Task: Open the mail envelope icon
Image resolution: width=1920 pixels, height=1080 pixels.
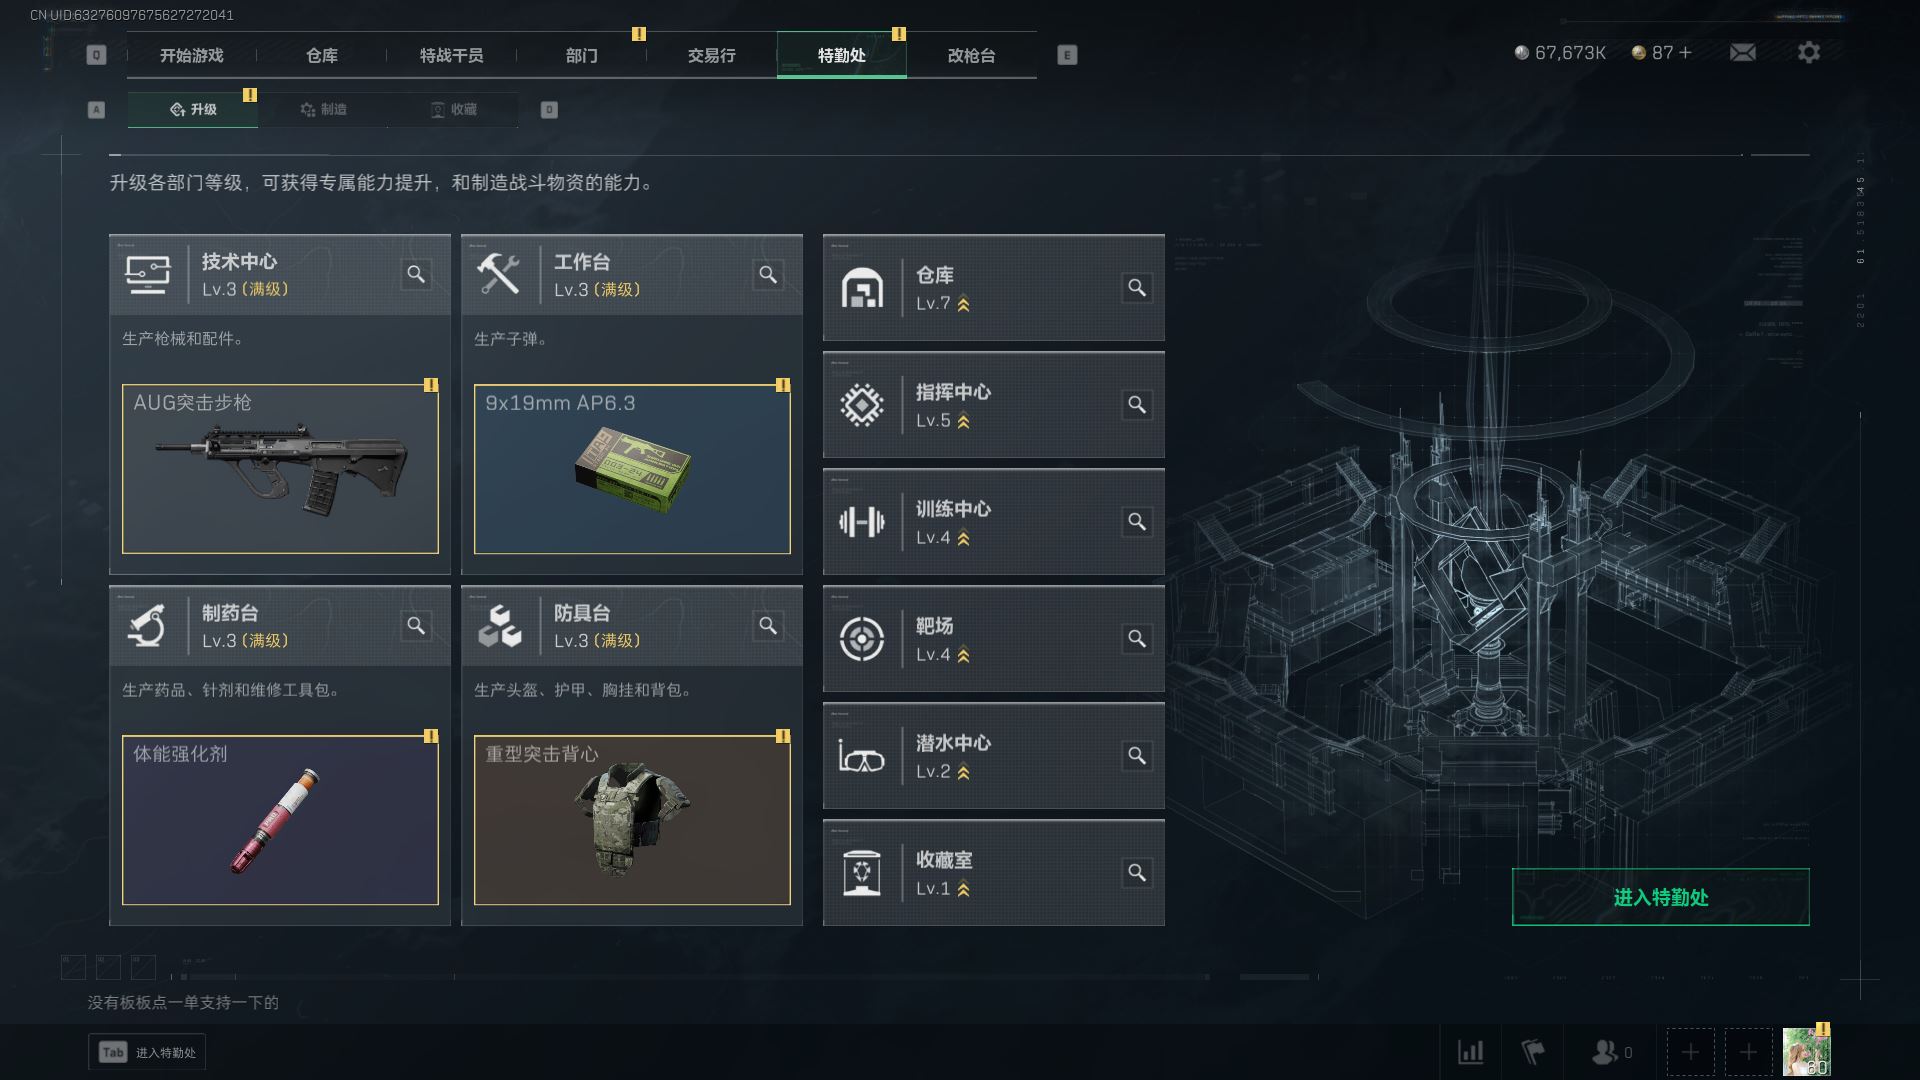Action: coord(1742,52)
